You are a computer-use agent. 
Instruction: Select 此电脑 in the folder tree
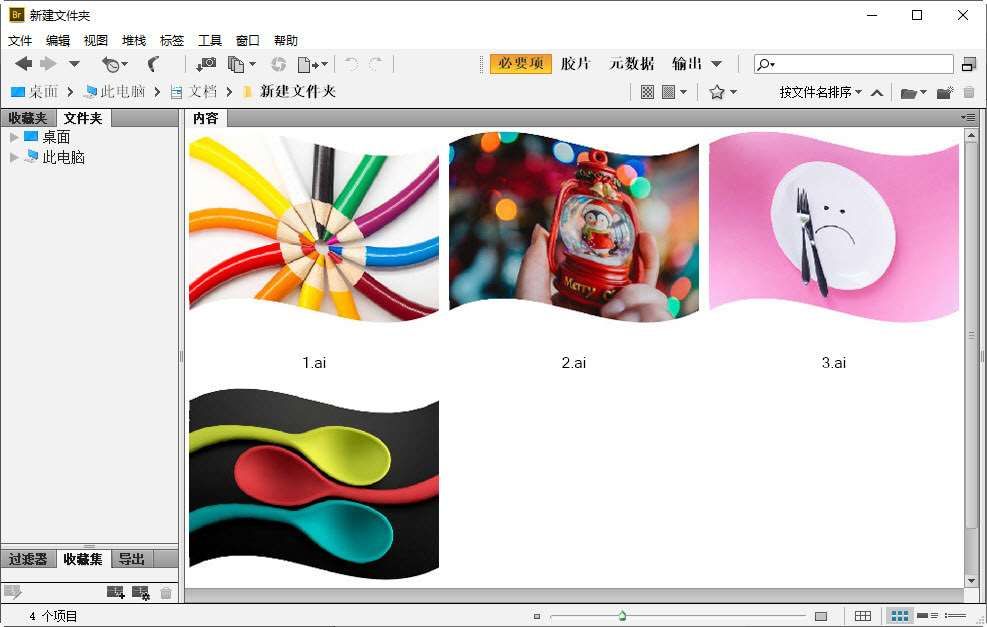[x=63, y=157]
